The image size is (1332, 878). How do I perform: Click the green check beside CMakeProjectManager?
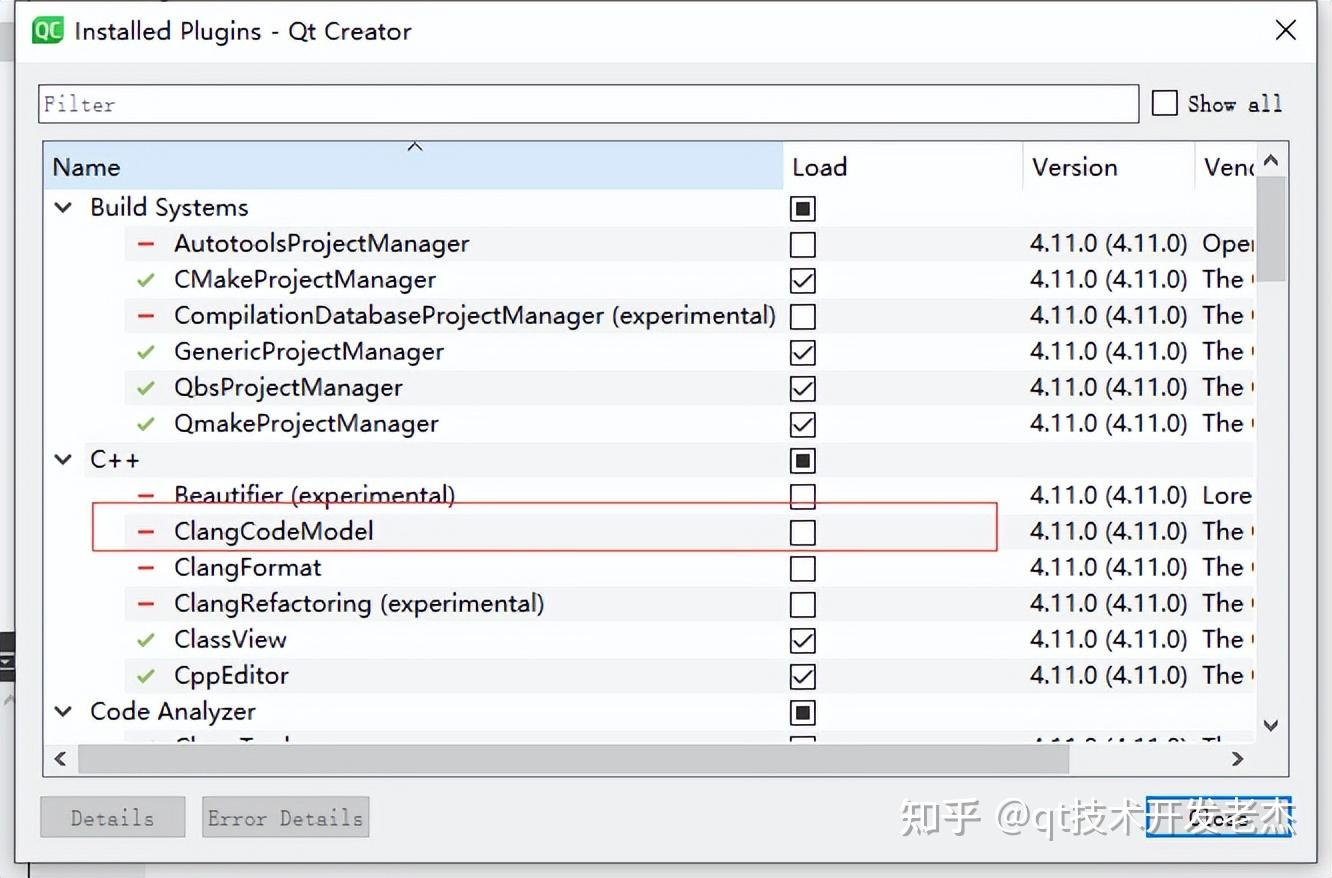pos(145,280)
